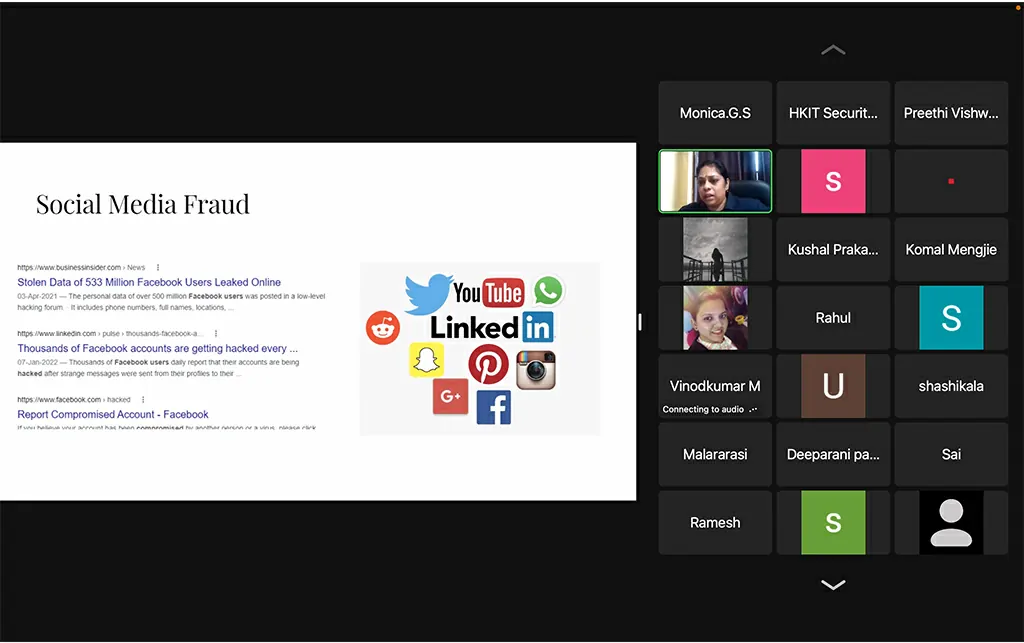Click the green S avatar tile
This screenshot has height=643, width=1024.
833,523
